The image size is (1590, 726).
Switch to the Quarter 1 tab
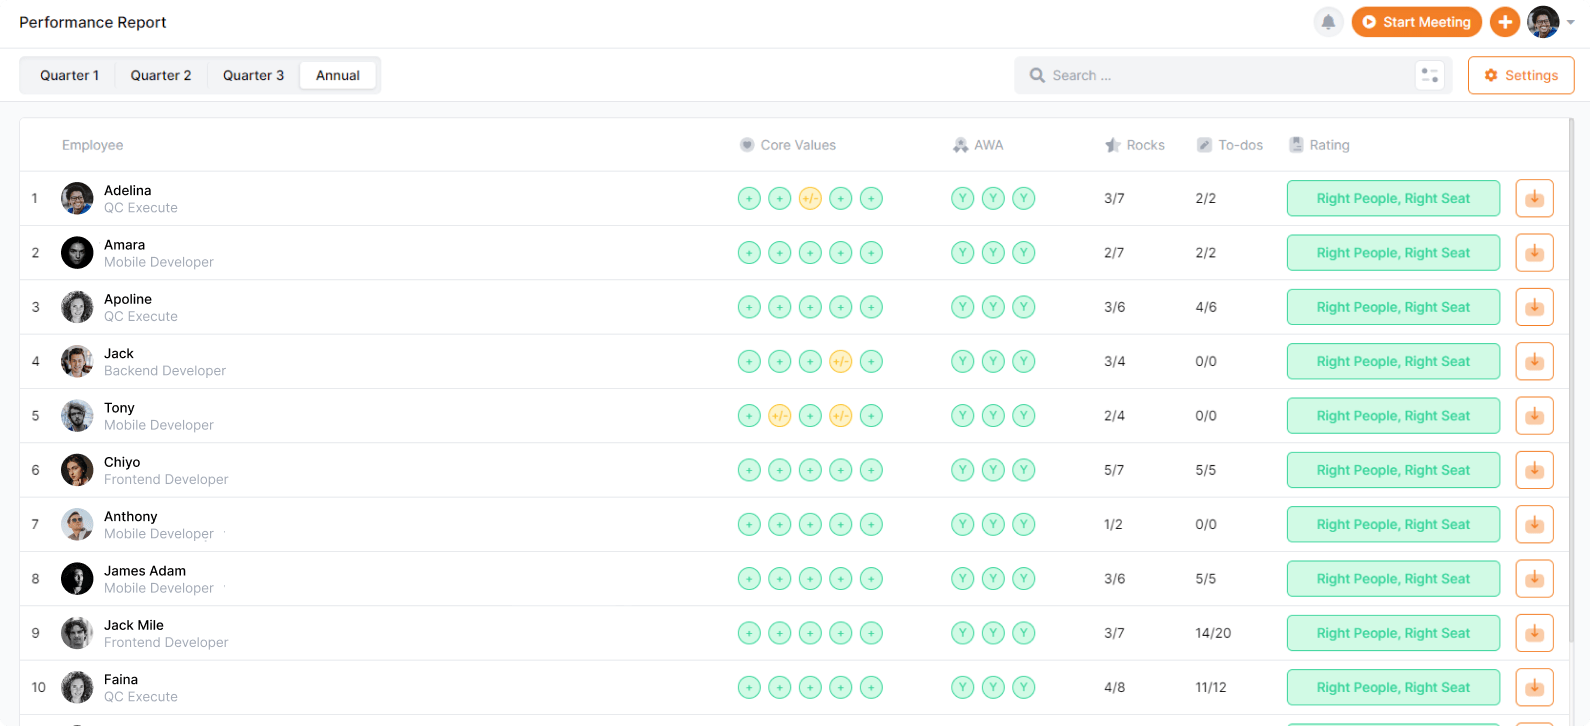tap(69, 75)
